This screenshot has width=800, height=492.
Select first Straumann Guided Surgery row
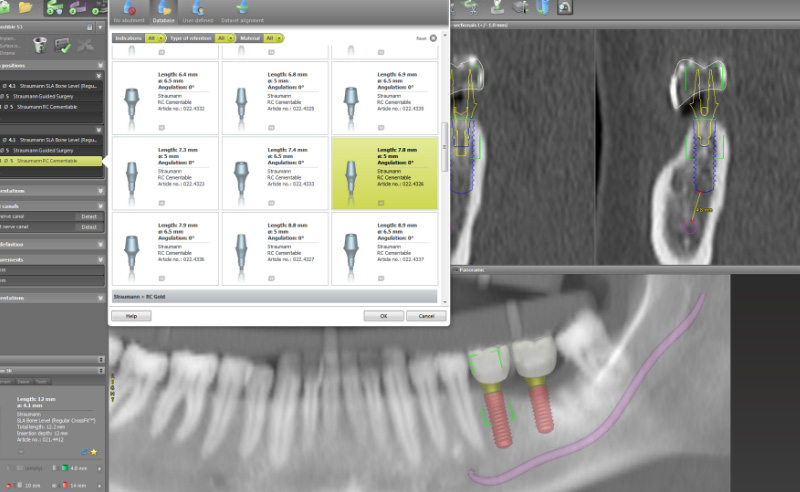pos(51,96)
